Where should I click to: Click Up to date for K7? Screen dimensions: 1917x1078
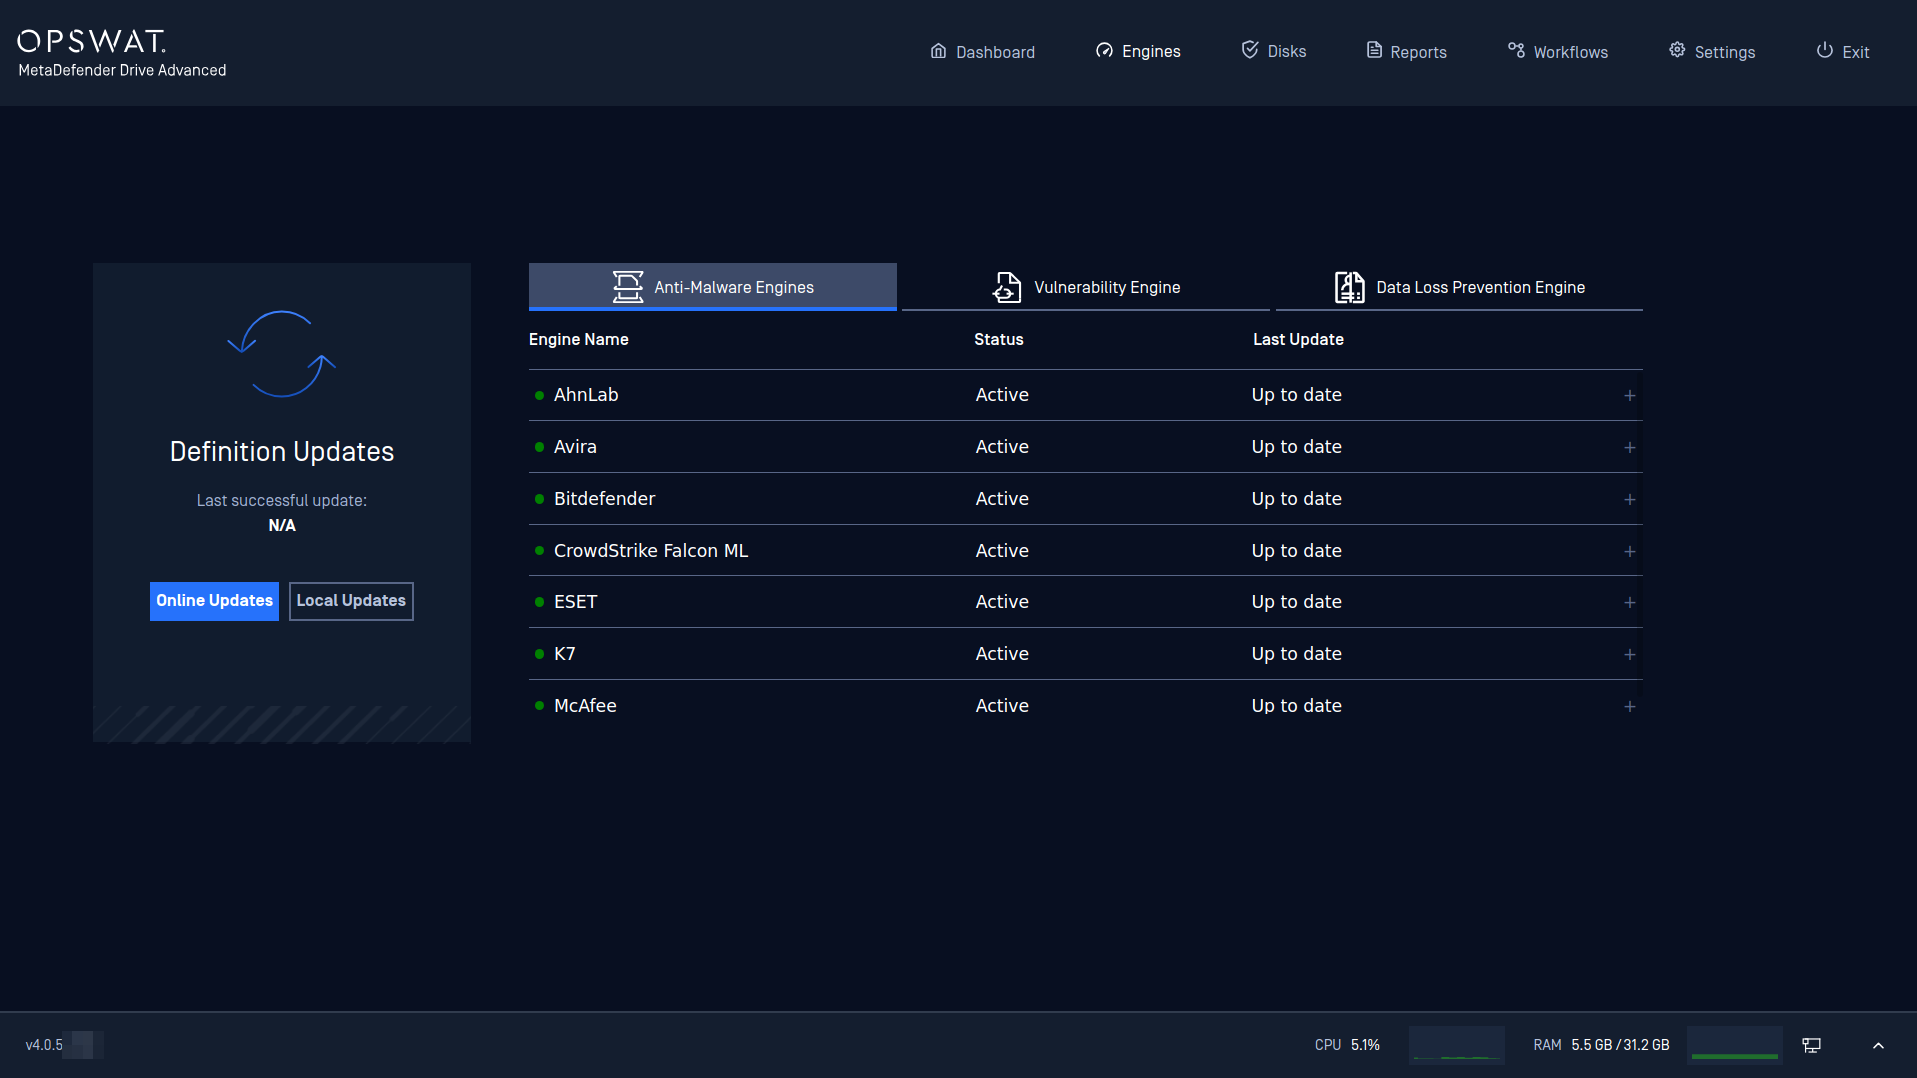[1296, 654]
